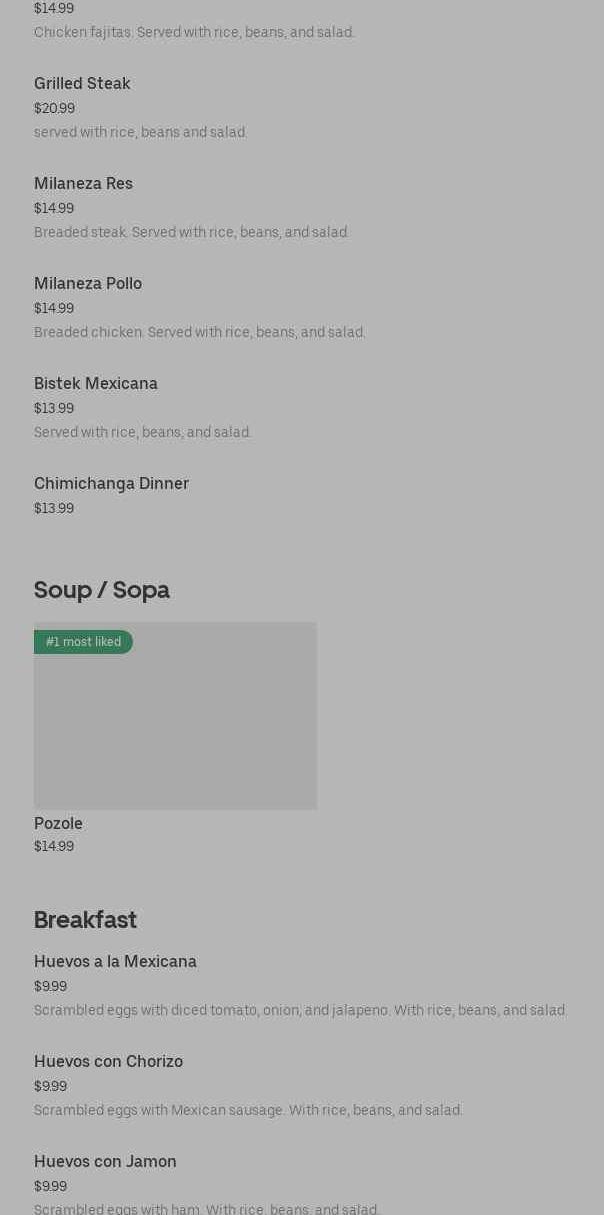Screen dimensions: 604x1215
Task: Click the Breakfast section heading
Action: 85,920
